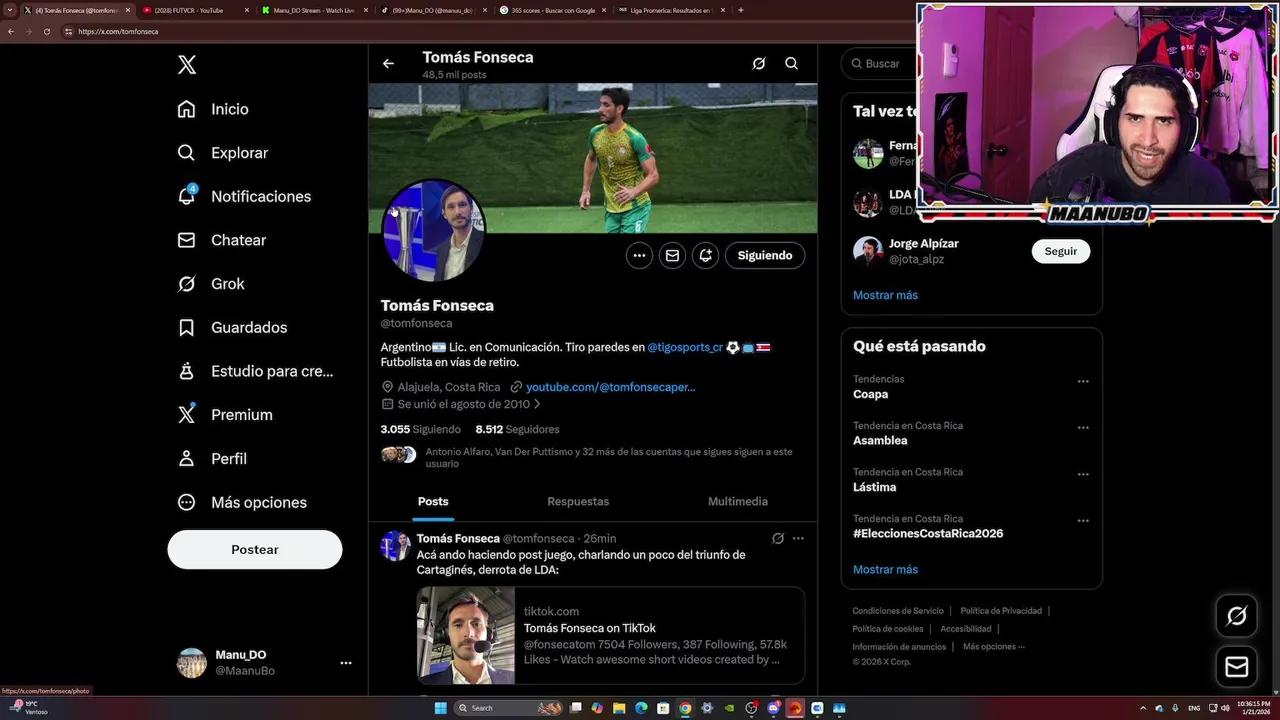Open Tomás Fonseca profile photo
Viewport: 1280px width, 720px height.
tap(434, 231)
